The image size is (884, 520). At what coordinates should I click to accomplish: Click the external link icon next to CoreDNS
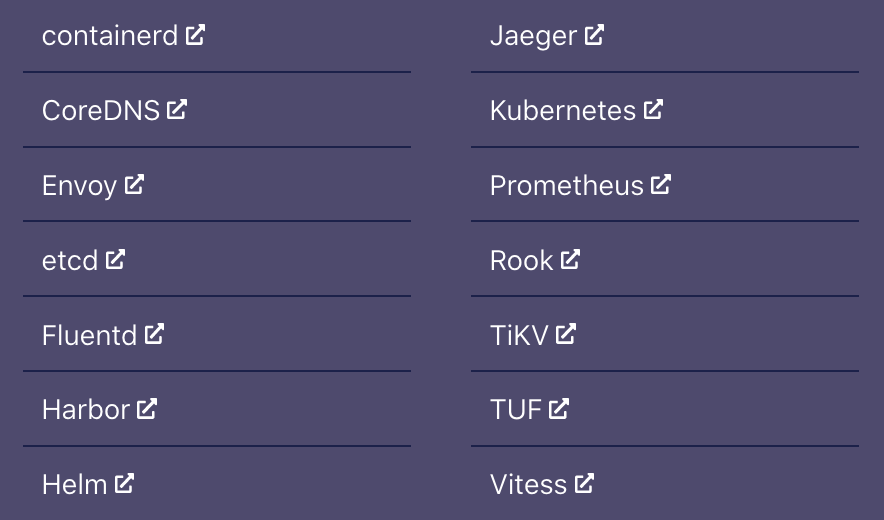[x=177, y=109]
